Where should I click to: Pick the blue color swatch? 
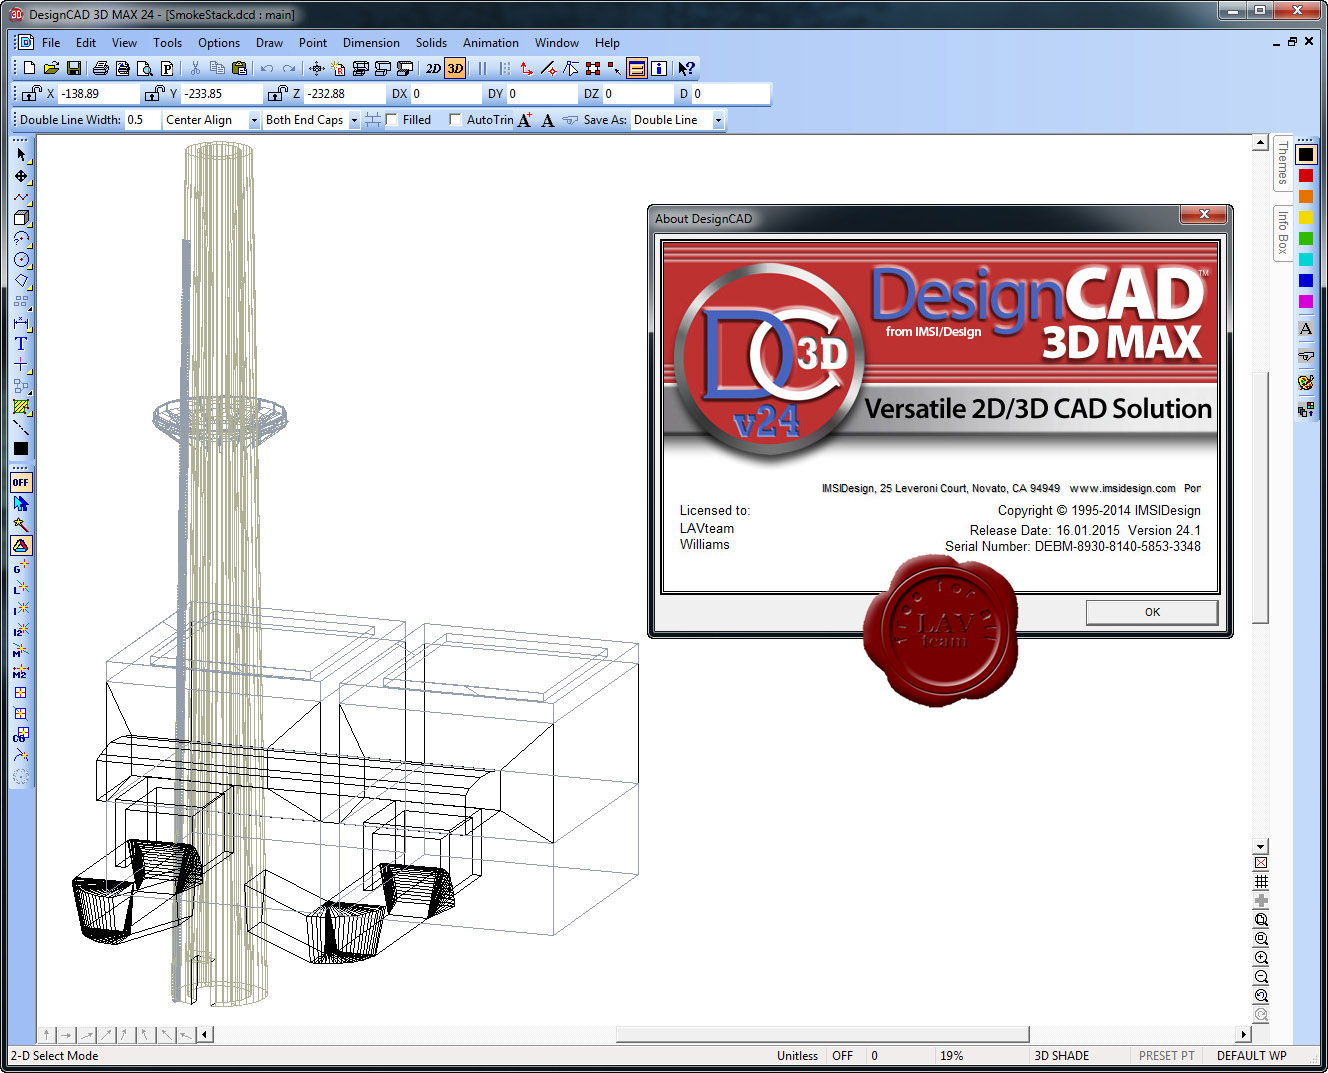coord(1305,280)
